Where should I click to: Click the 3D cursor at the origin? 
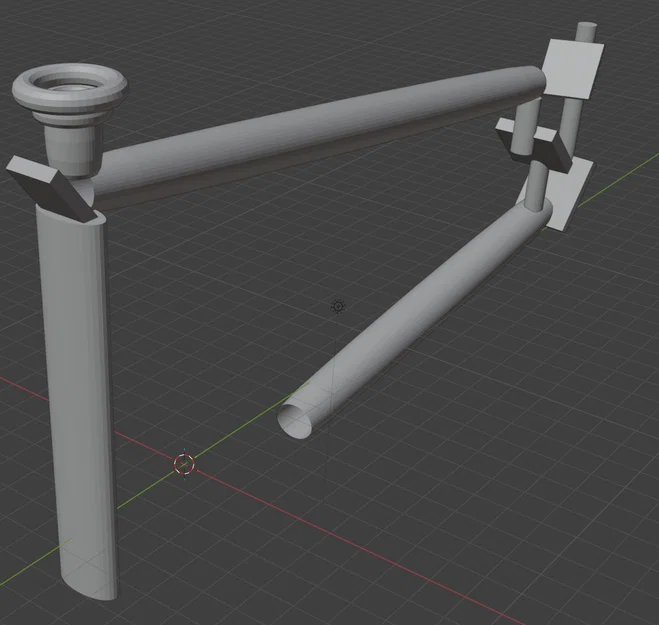tap(184, 464)
